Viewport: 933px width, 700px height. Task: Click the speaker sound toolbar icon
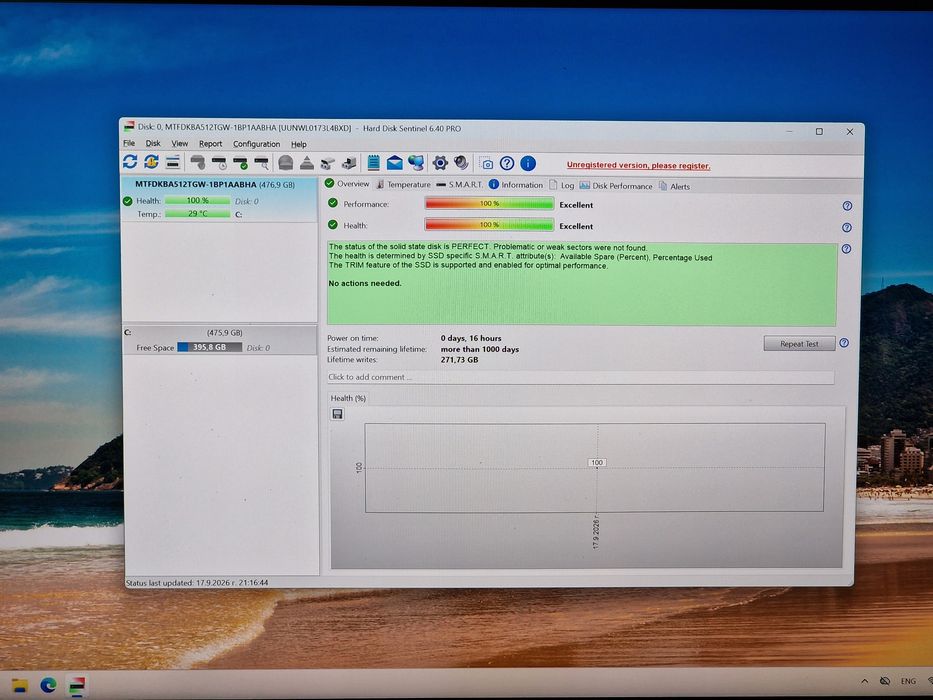click(x=461, y=163)
